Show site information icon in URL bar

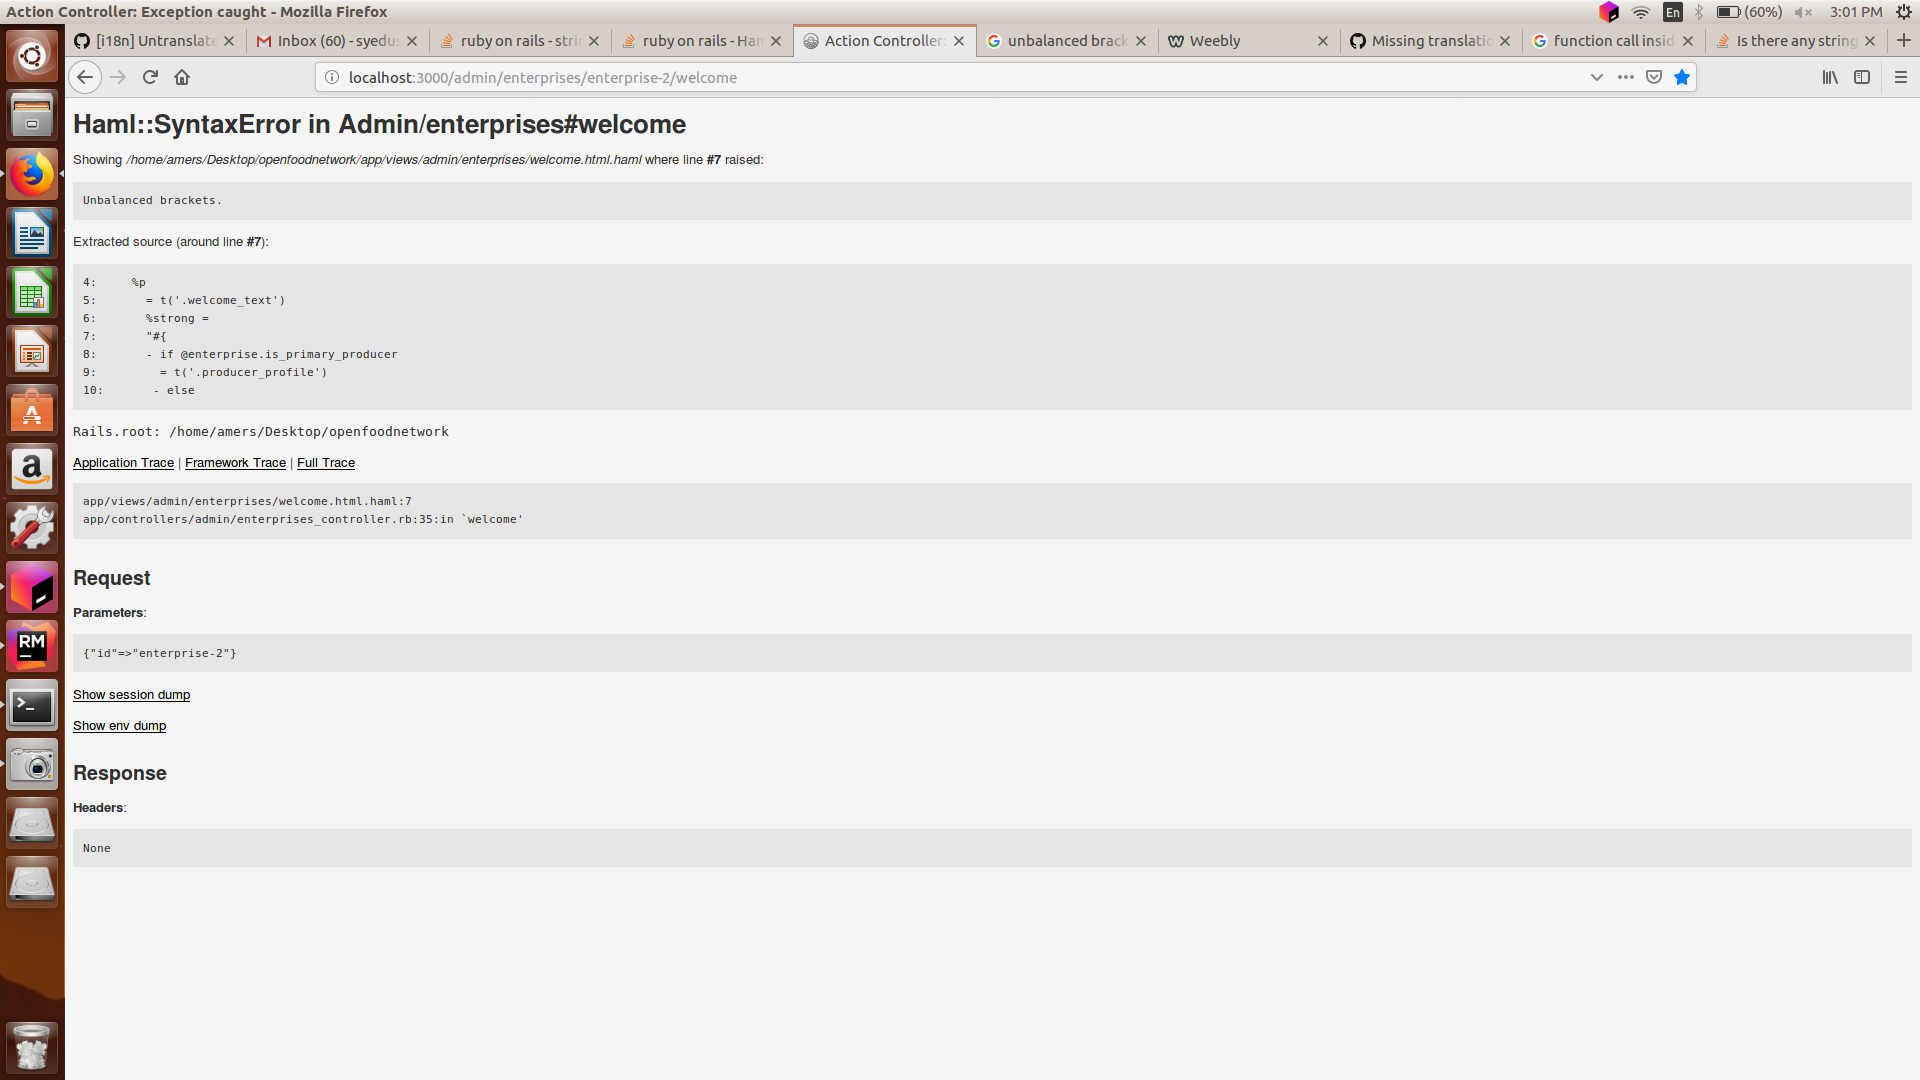point(332,77)
